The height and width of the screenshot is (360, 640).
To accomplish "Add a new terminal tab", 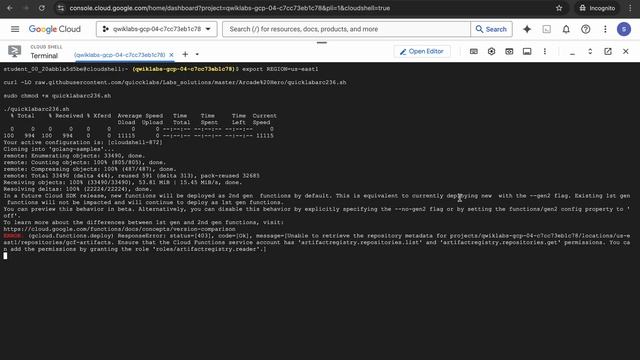I will pyautogui.click(x=185, y=54).
